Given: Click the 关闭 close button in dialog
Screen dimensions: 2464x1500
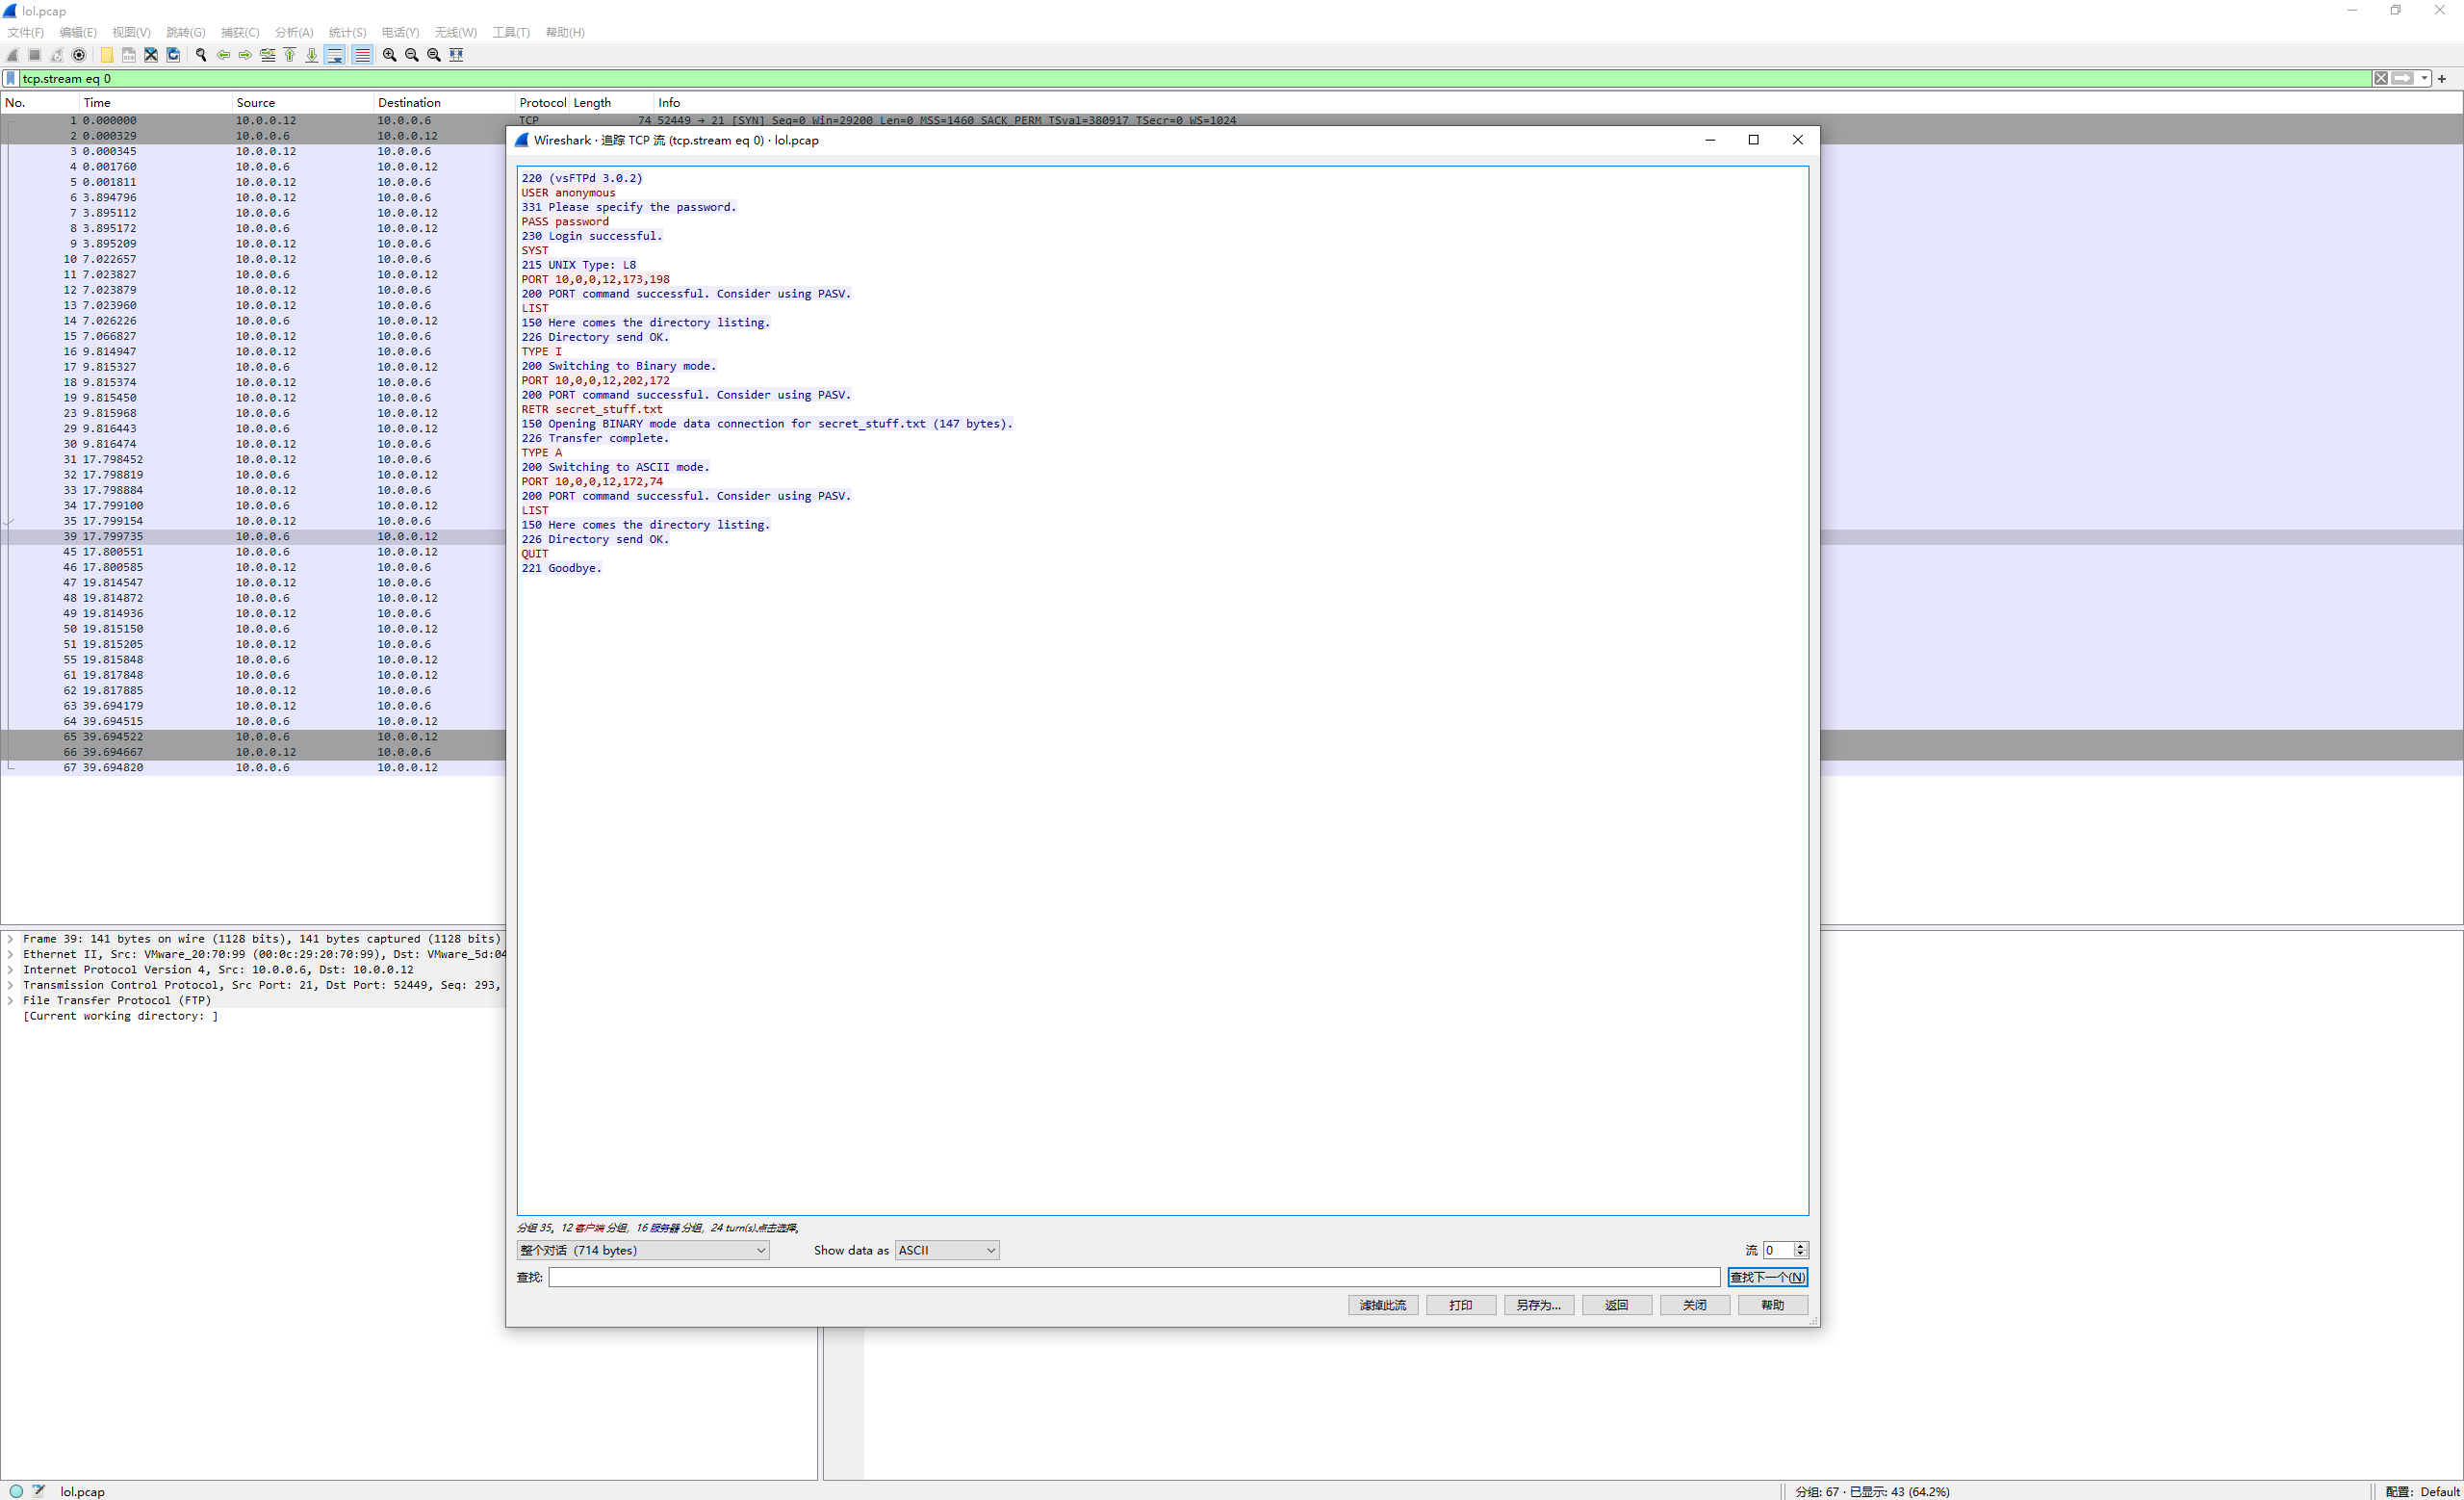Looking at the screenshot, I should 1695,1305.
